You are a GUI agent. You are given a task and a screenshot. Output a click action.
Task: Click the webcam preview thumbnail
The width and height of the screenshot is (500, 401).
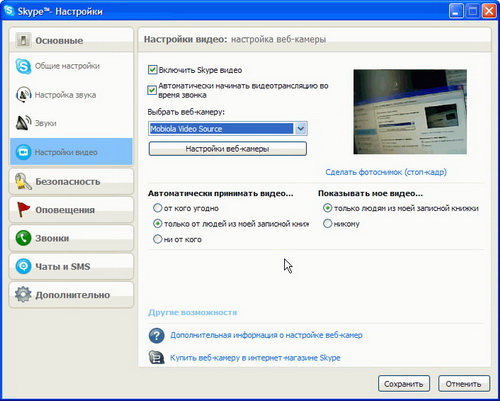(x=410, y=112)
